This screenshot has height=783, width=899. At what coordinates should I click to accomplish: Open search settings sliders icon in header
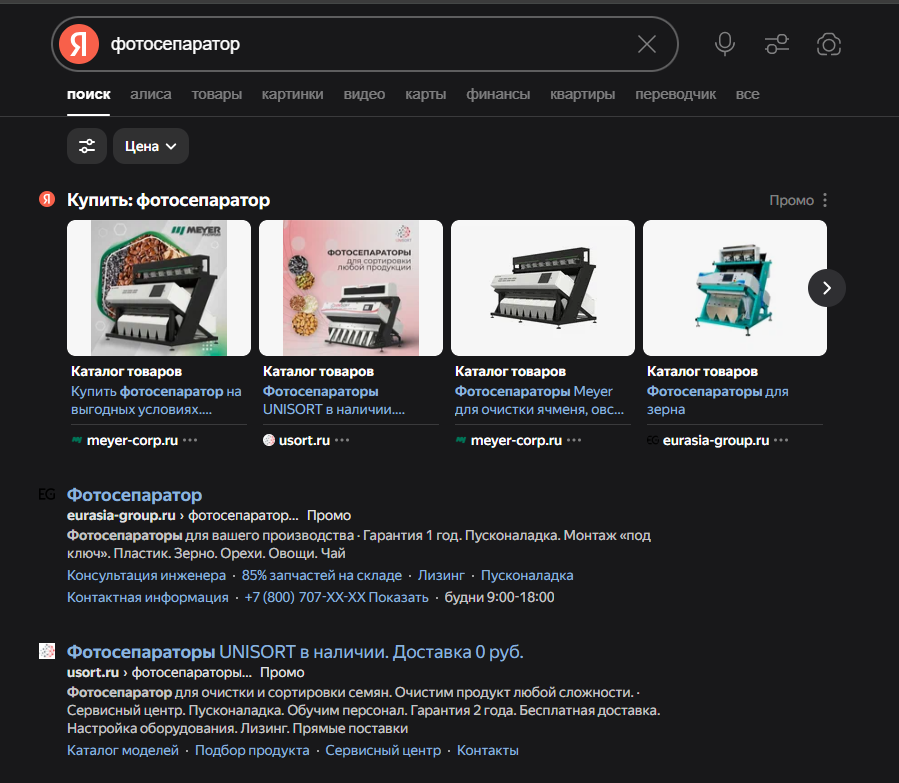pos(776,44)
